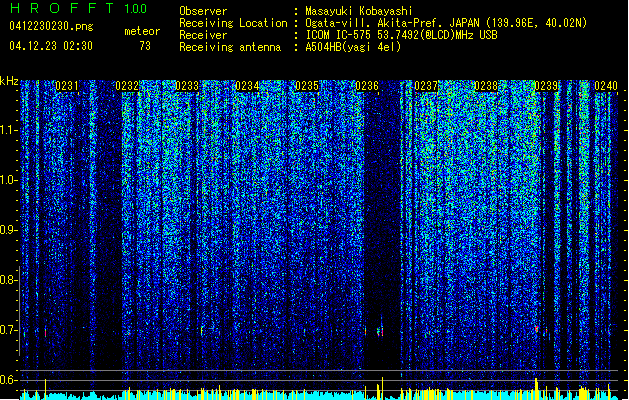Click the 0.7 kHz axis tick label
The width and height of the screenshot is (629, 400).
point(8,330)
